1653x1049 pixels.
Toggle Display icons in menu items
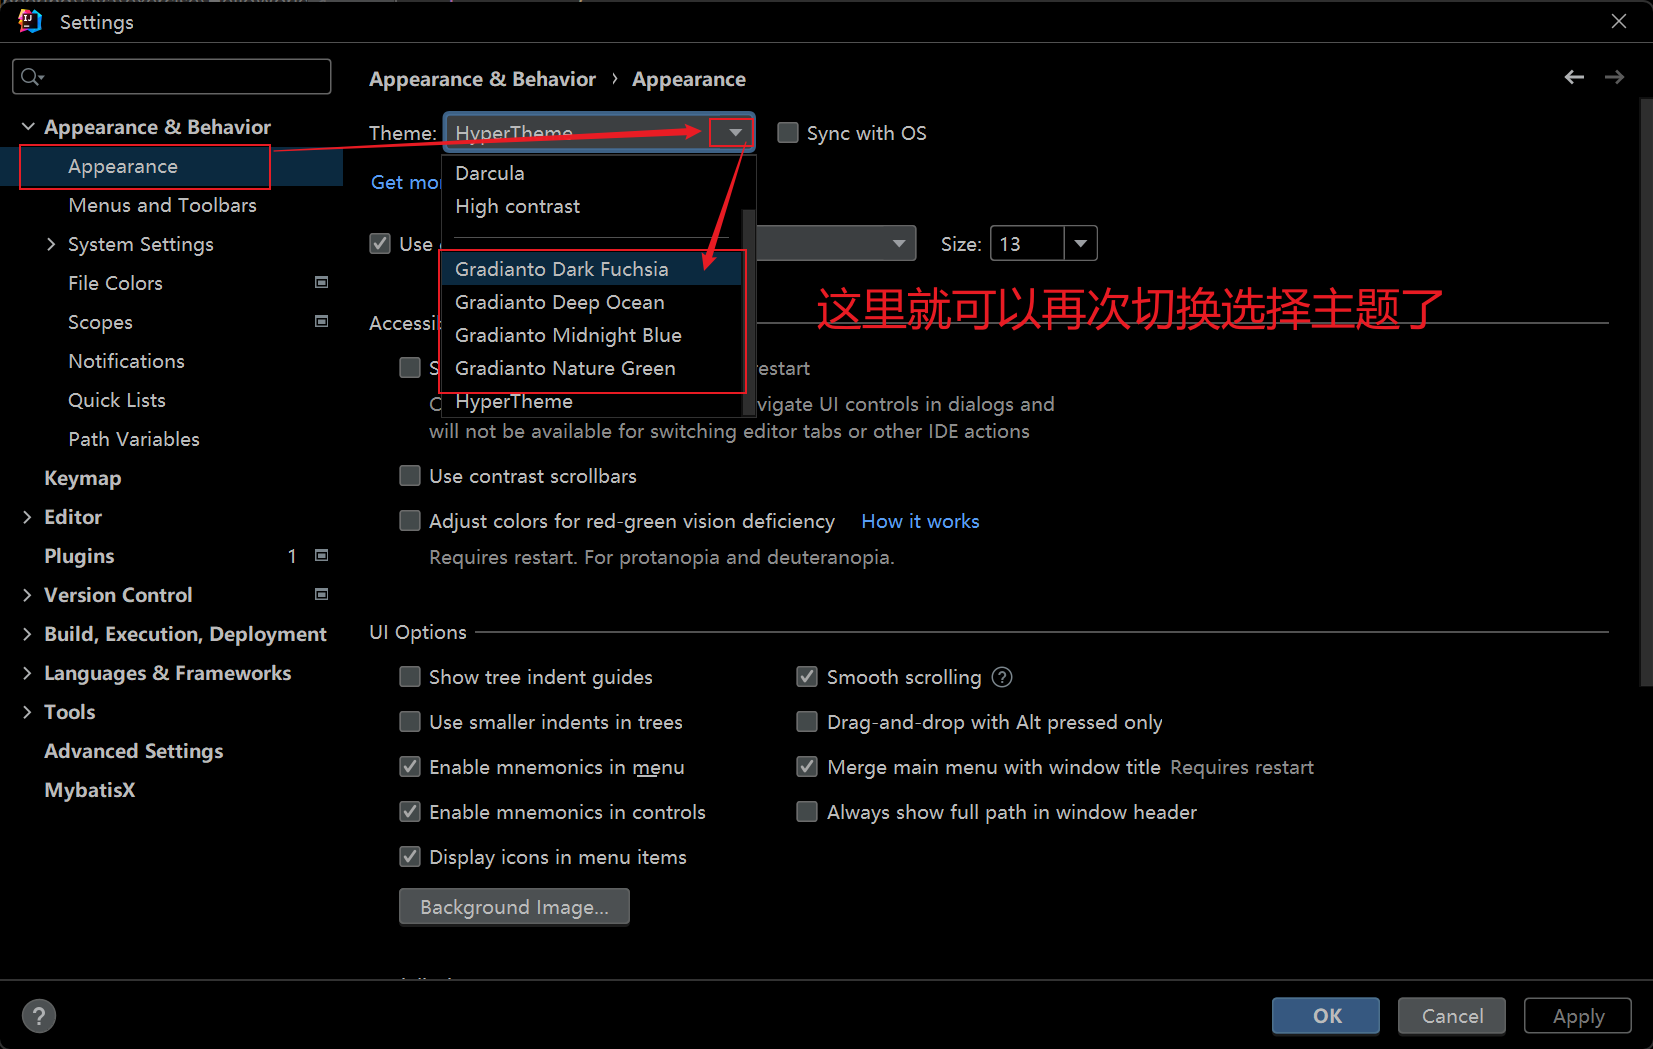pos(410,857)
